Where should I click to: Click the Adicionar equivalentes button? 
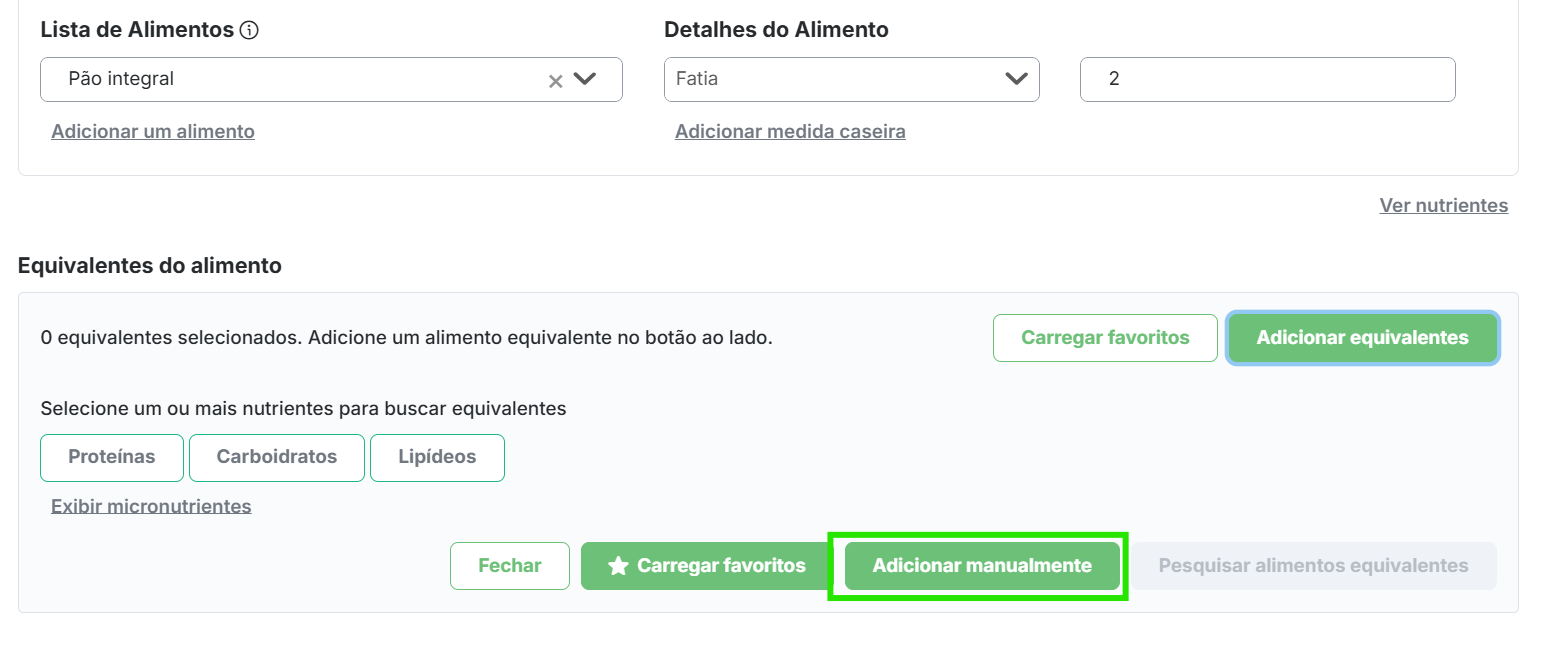(1362, 338)
